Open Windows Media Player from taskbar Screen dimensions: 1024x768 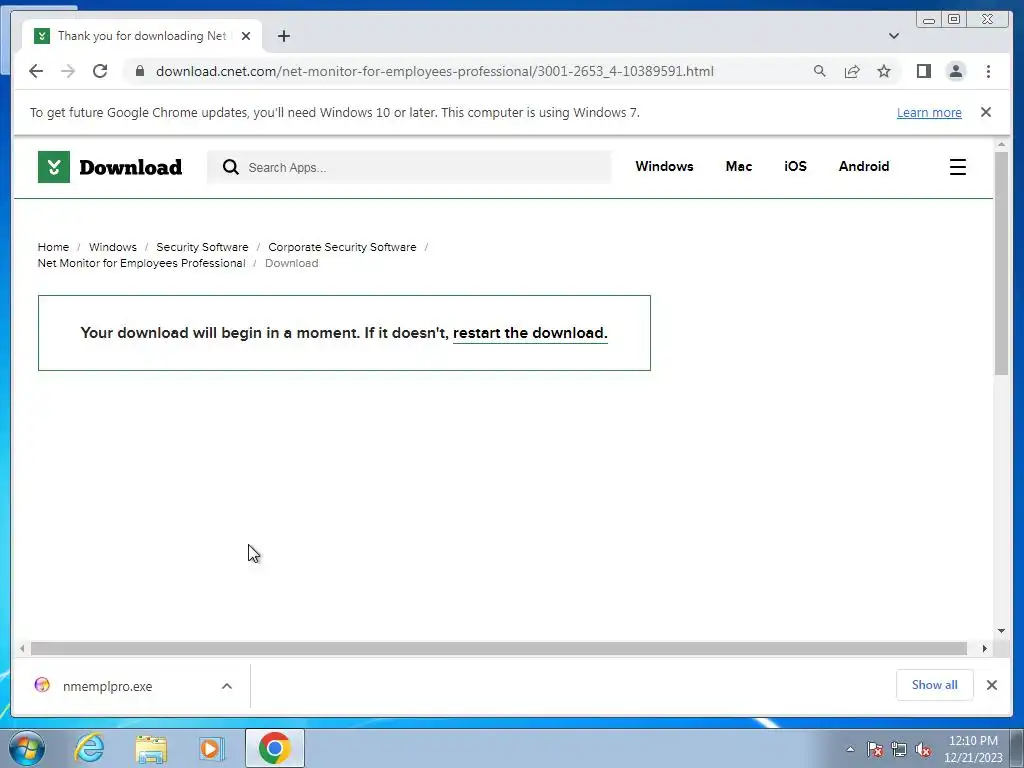pos(212,748)
